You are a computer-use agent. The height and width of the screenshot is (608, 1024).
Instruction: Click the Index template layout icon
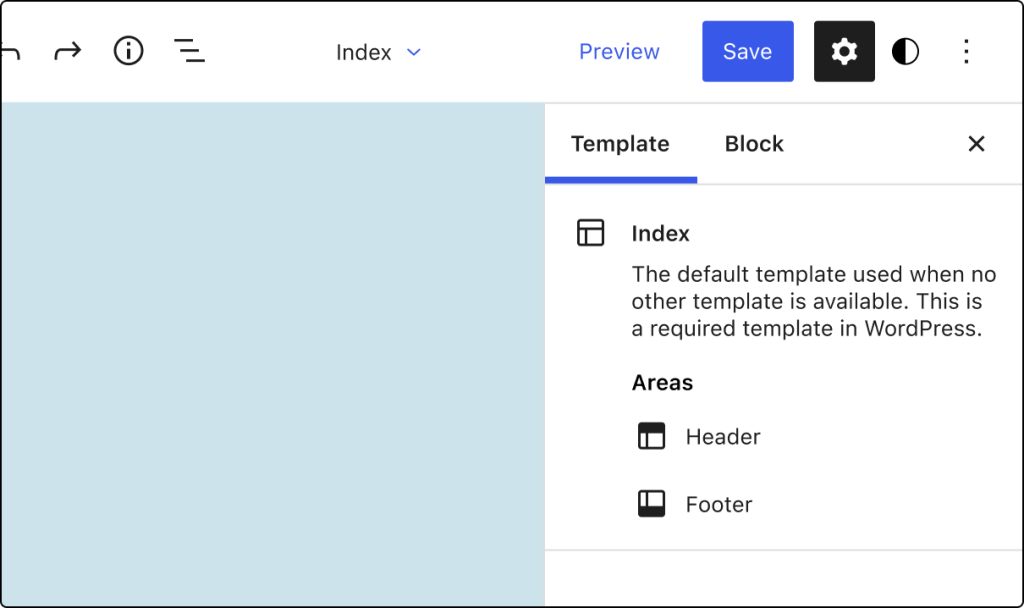tap(590, 232)
